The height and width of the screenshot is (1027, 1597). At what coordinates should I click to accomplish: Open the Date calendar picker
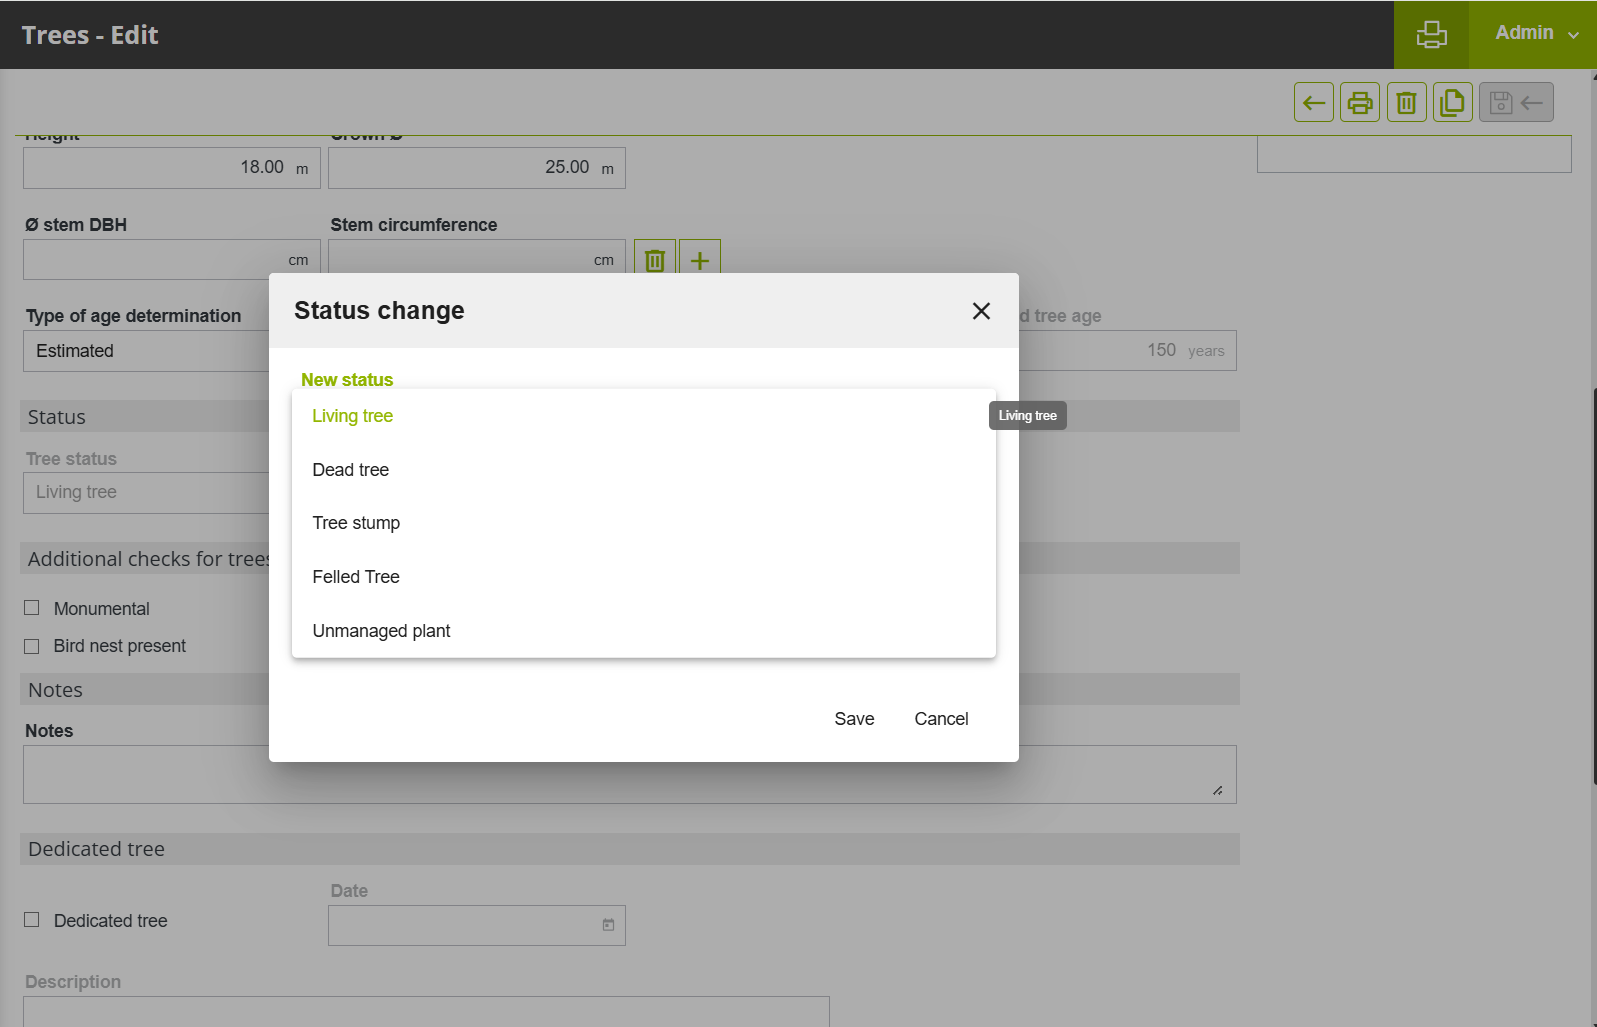point(608,925)
